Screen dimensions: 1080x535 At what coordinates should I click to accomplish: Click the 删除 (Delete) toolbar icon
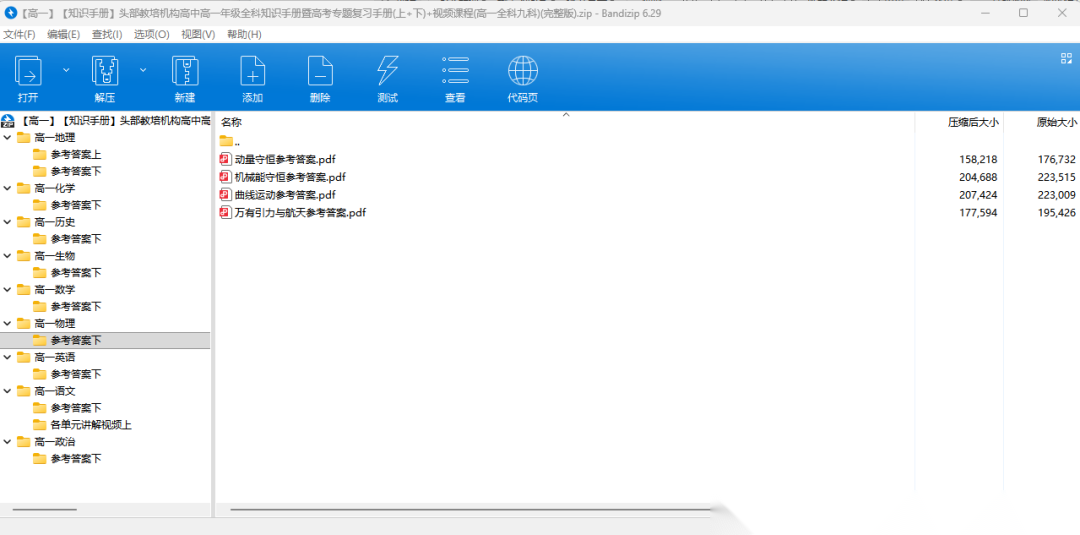click(x=320, y=72)
